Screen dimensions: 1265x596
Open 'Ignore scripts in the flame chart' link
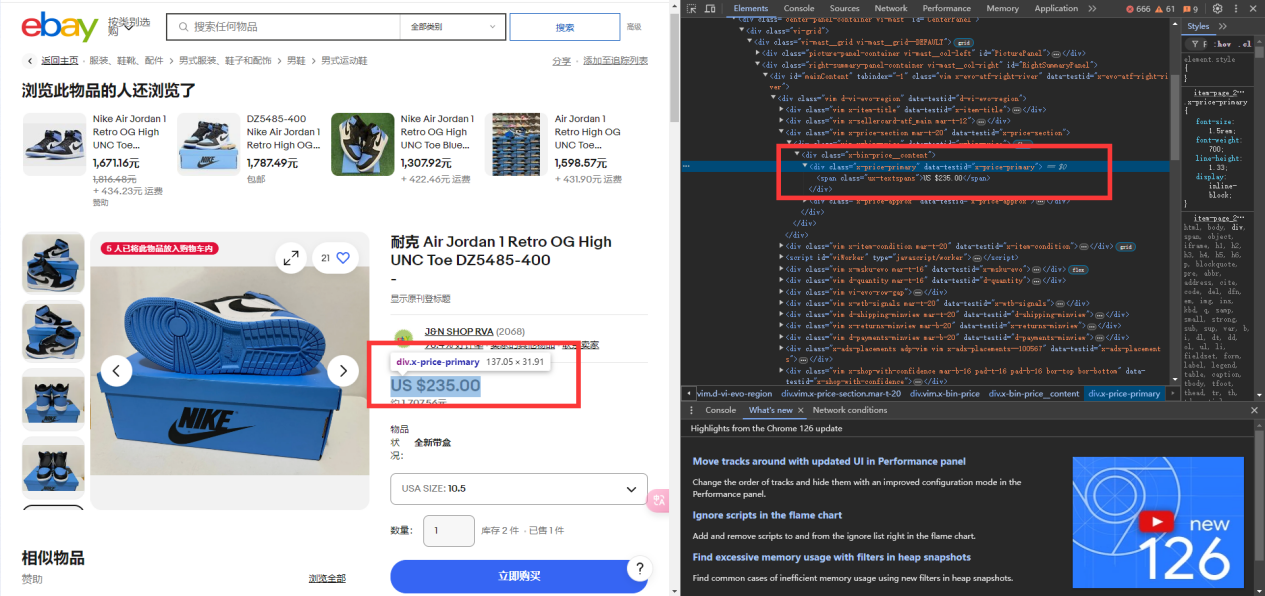pyautogui.click(x=767, y=516)
